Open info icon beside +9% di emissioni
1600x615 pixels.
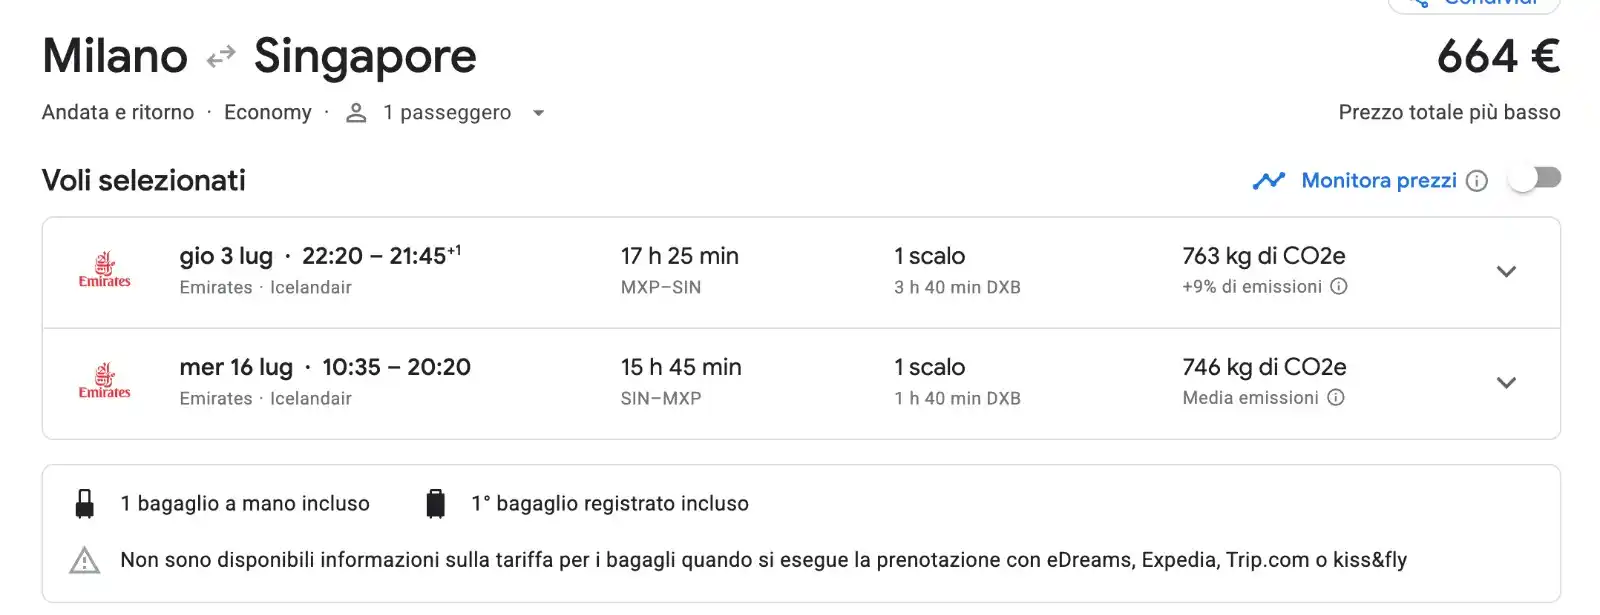click(1339, 286)
